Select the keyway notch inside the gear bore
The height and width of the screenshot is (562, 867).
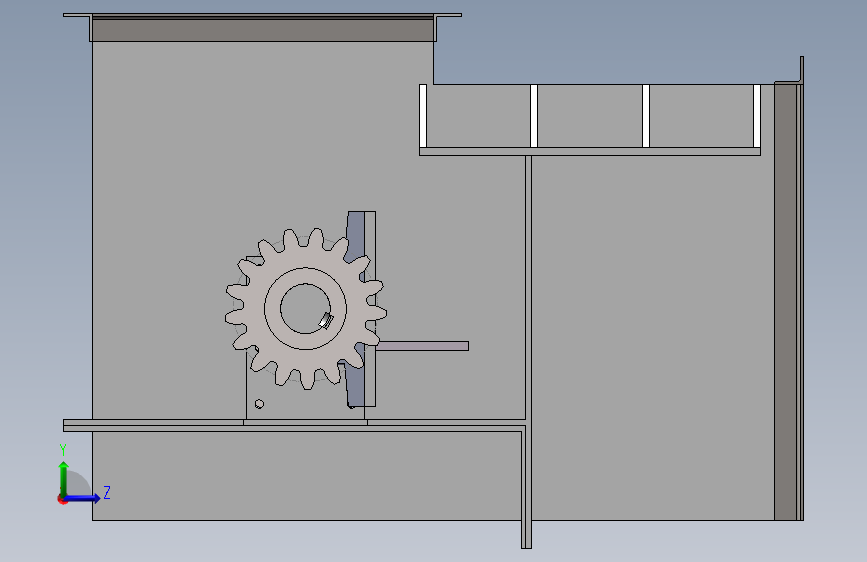pyautogui.click(x=326, y=321)
